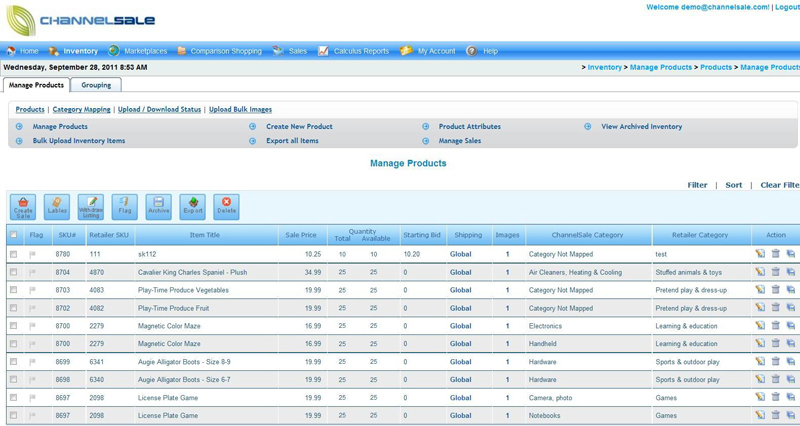Viewport: 800px width, 426px height.
Task: Toggle the select-all header checkbox
Action: [x=13, y=235]
